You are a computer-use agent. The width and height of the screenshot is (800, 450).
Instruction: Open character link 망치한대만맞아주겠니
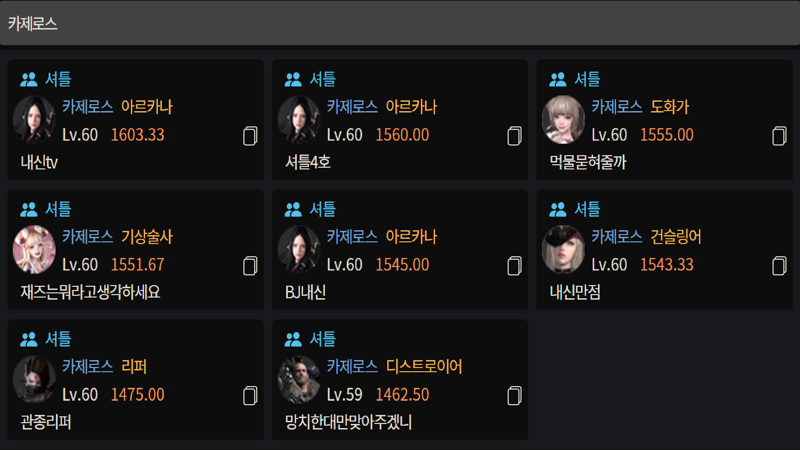348,422
